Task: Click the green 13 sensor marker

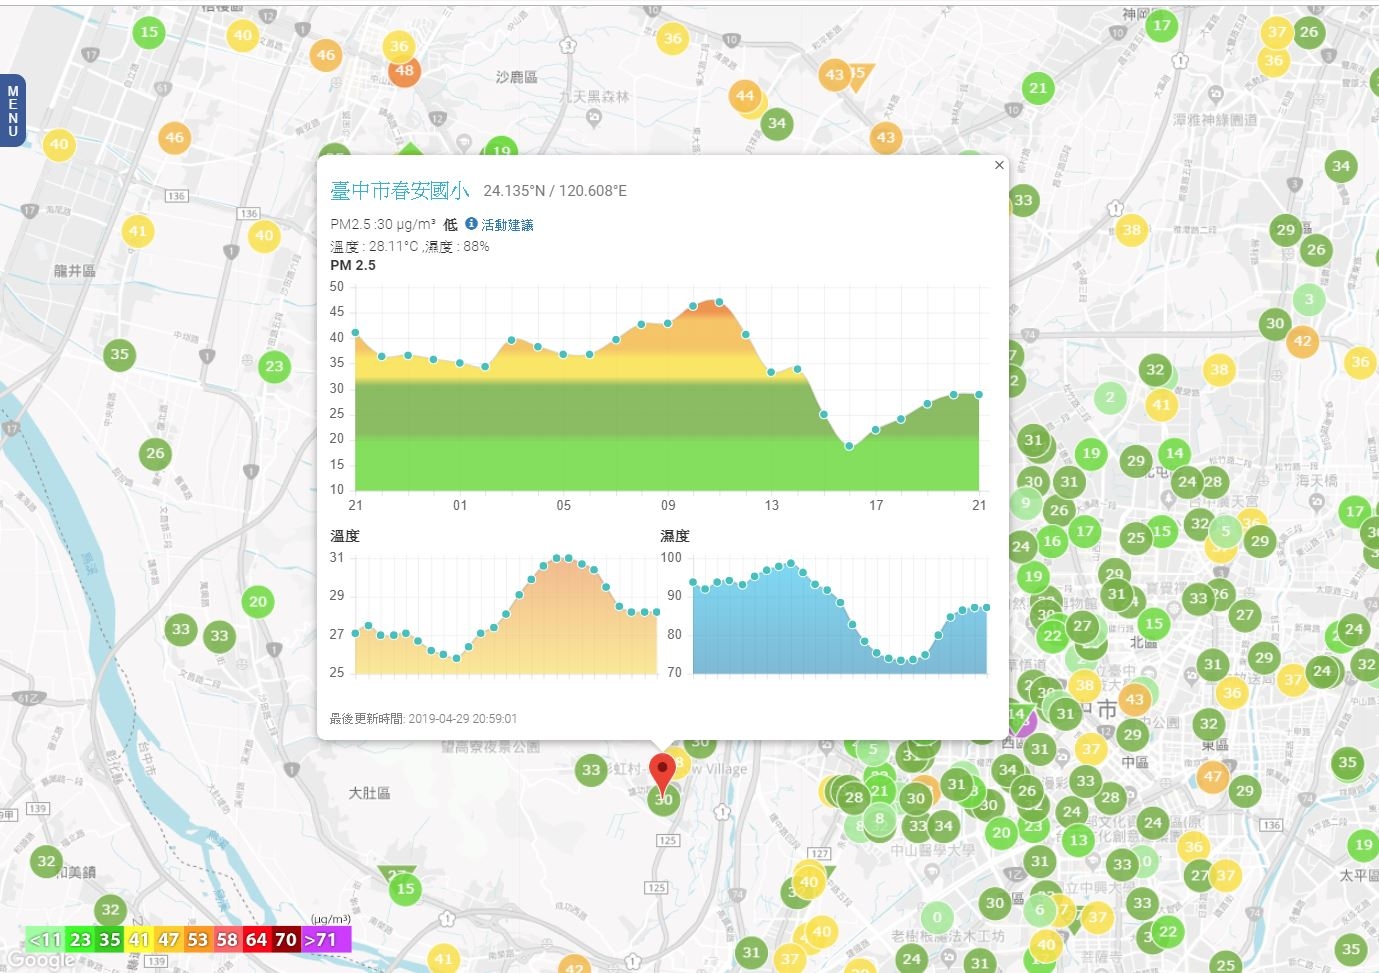Action: [1077, 840]
